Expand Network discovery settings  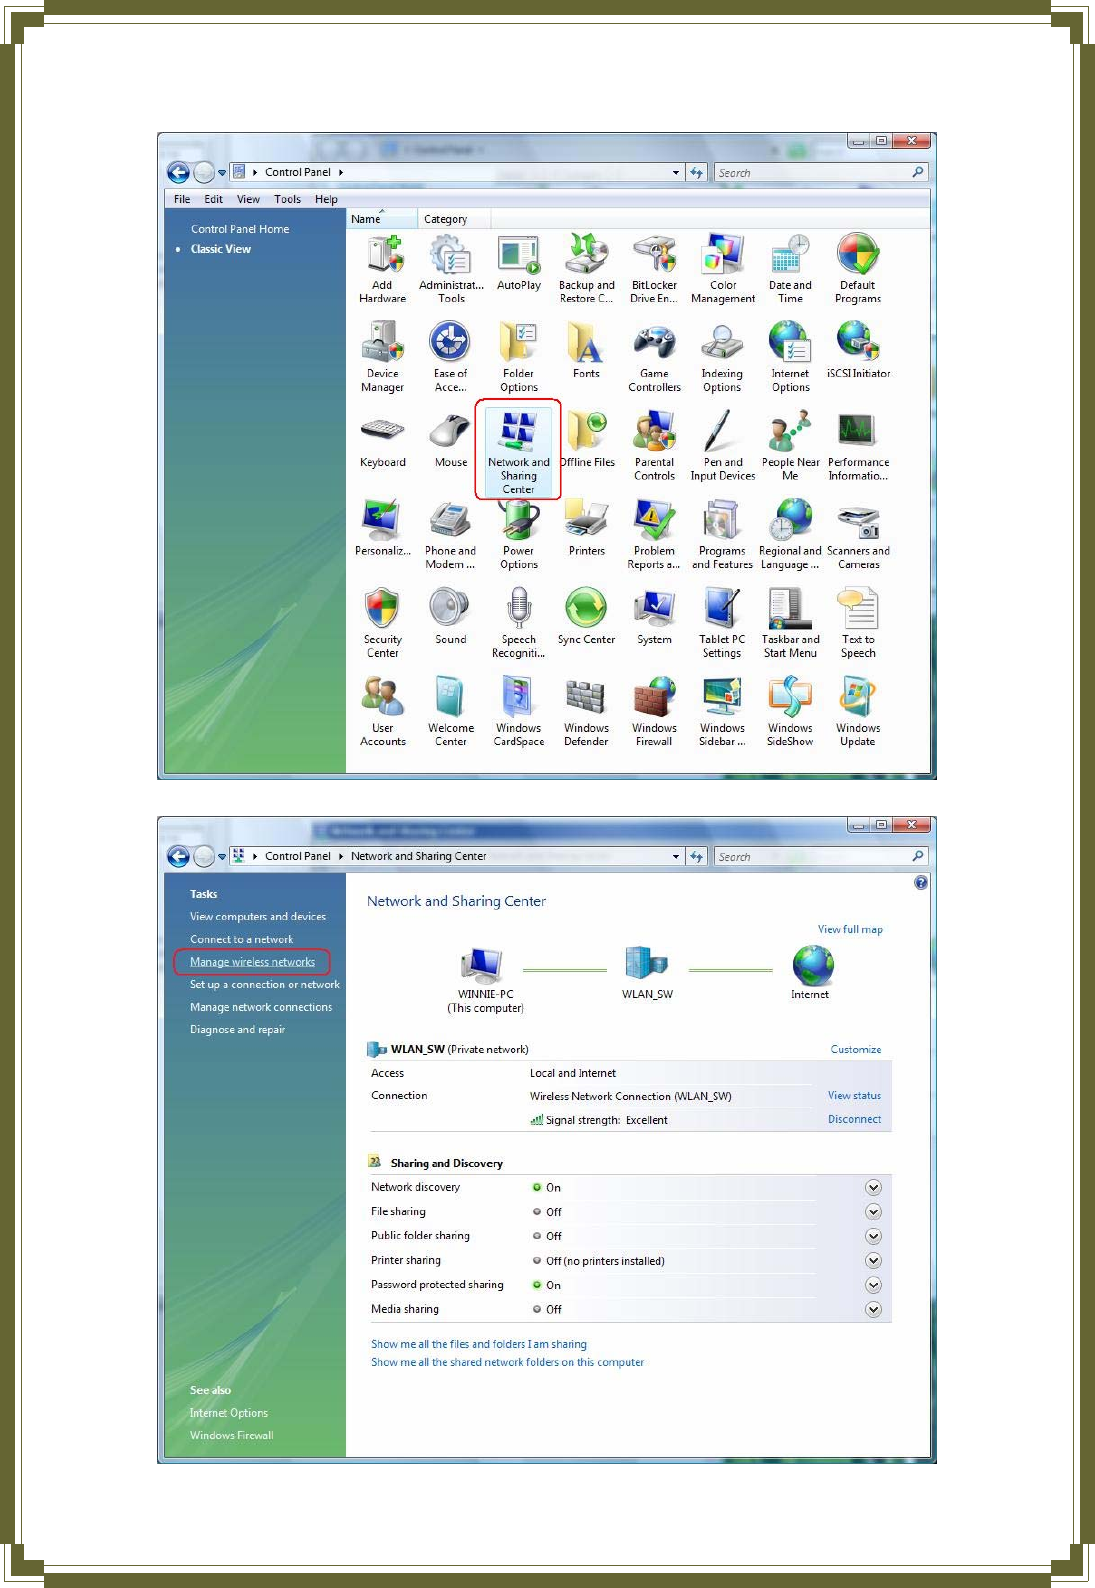(x=873, y=1187)
